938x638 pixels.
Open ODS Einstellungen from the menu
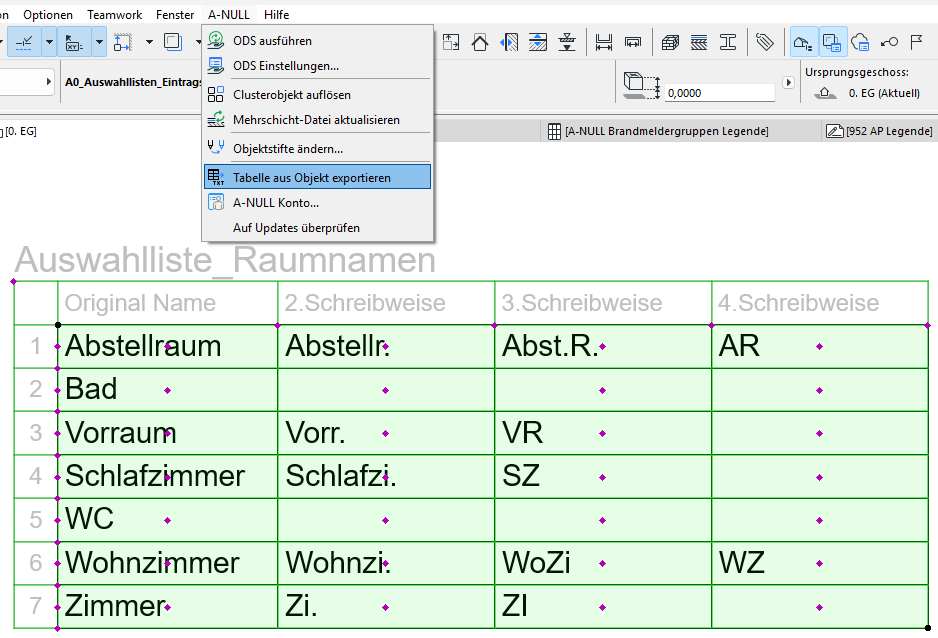[x=285, y=66]
